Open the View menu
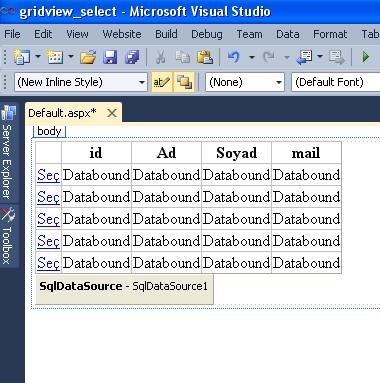Image resolution: width=380 pixels, height=383 pixels. pos(77,34)
